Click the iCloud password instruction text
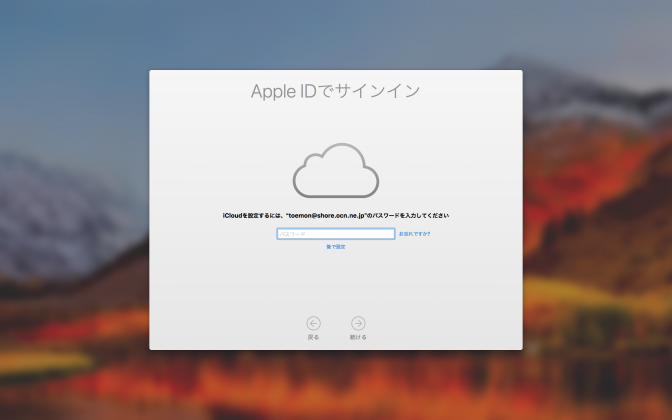Viewport: 672px width, 420px height. 336,216
